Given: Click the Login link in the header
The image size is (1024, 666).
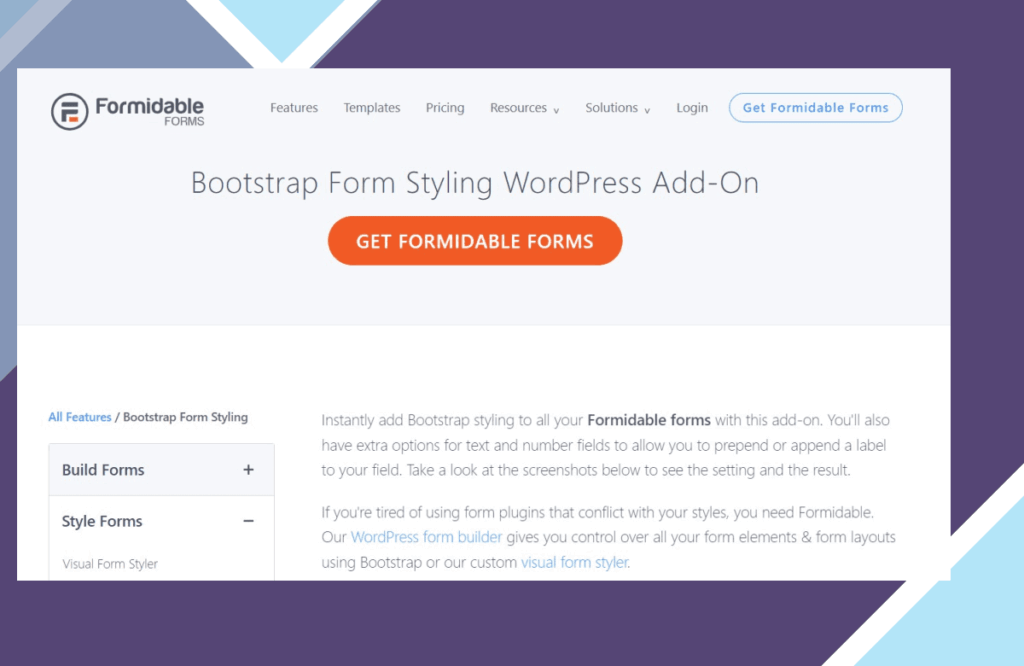Looking at the screenshot, I should (692, 108).
